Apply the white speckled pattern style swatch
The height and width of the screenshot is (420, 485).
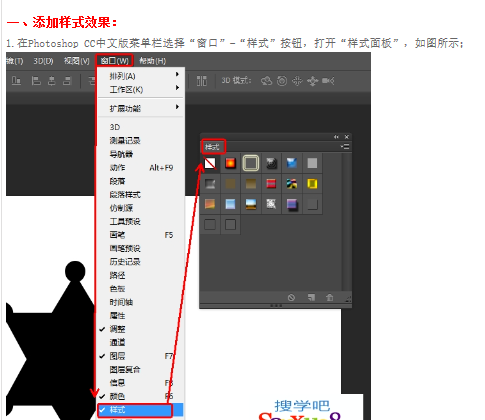click(x=271, y=204)
